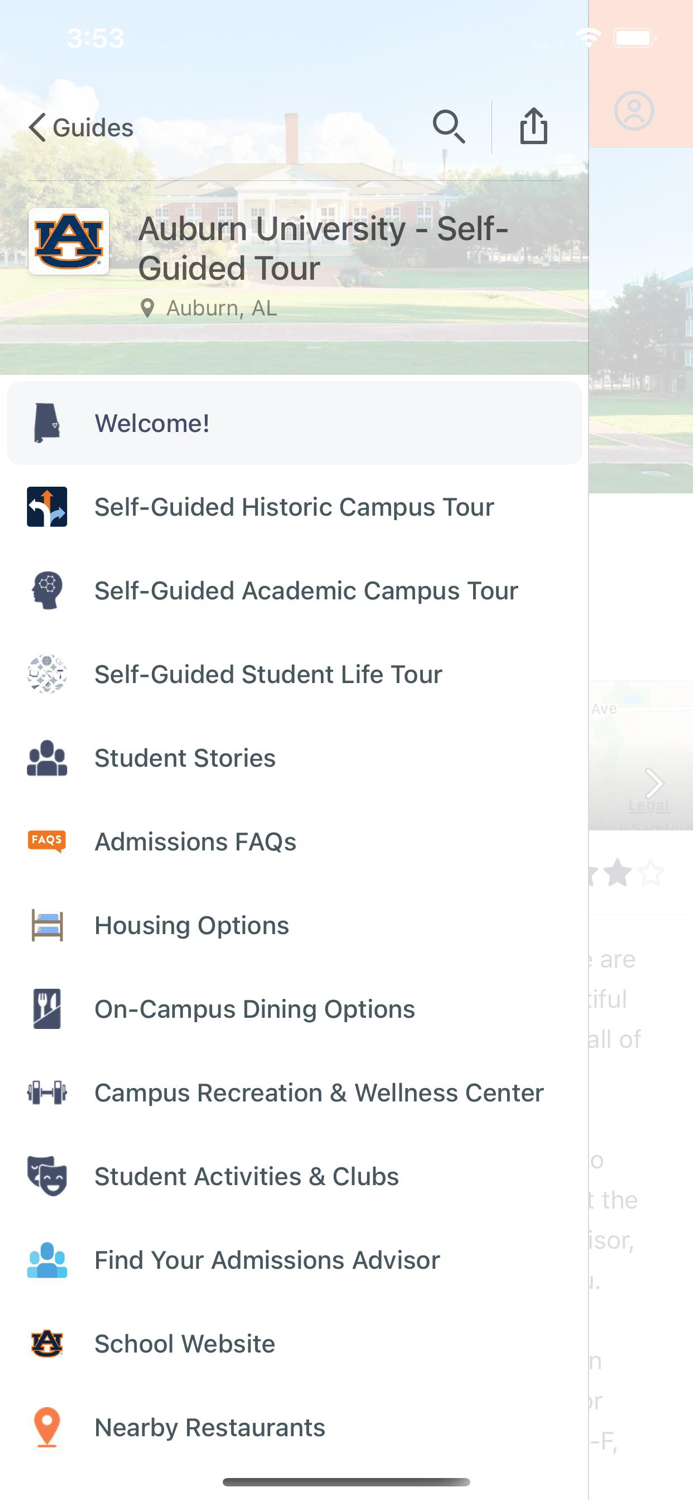The height and width of the screenshot is (1500, 693).
Task: Tap the home indicator bar at bottom
Action: (346, 1483)
